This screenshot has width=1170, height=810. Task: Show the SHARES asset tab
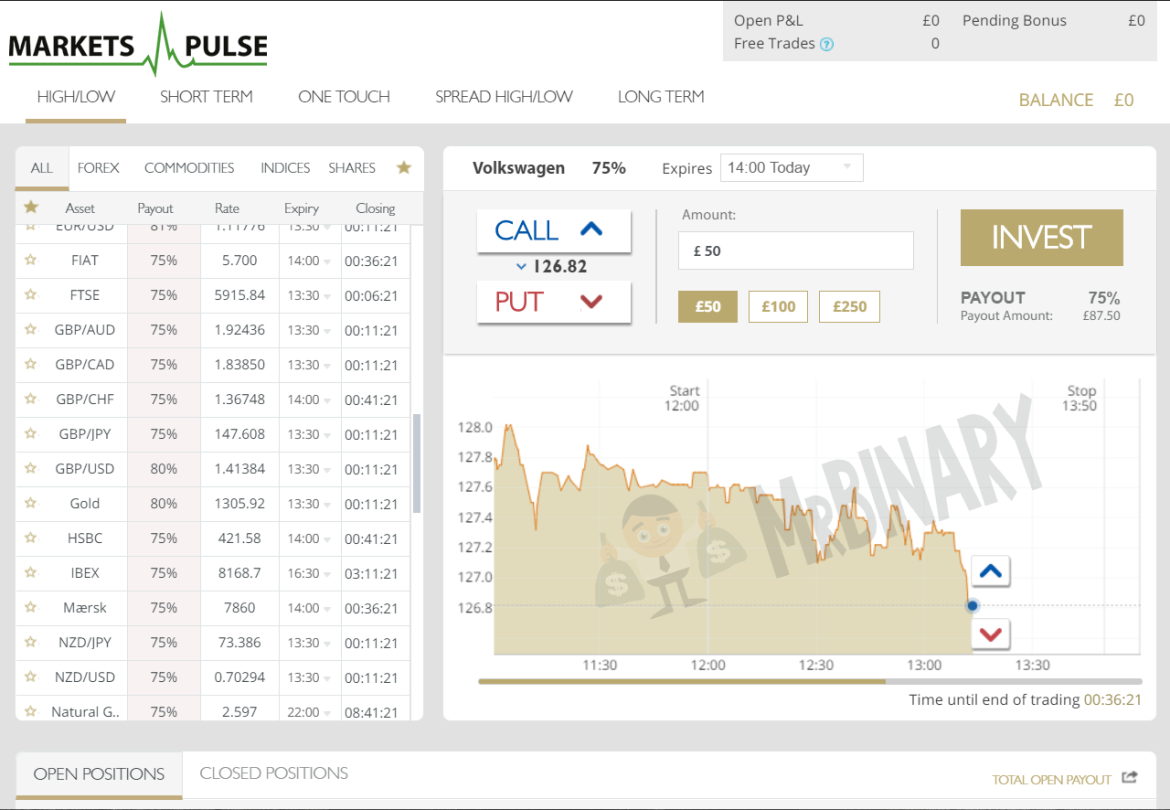351,168
